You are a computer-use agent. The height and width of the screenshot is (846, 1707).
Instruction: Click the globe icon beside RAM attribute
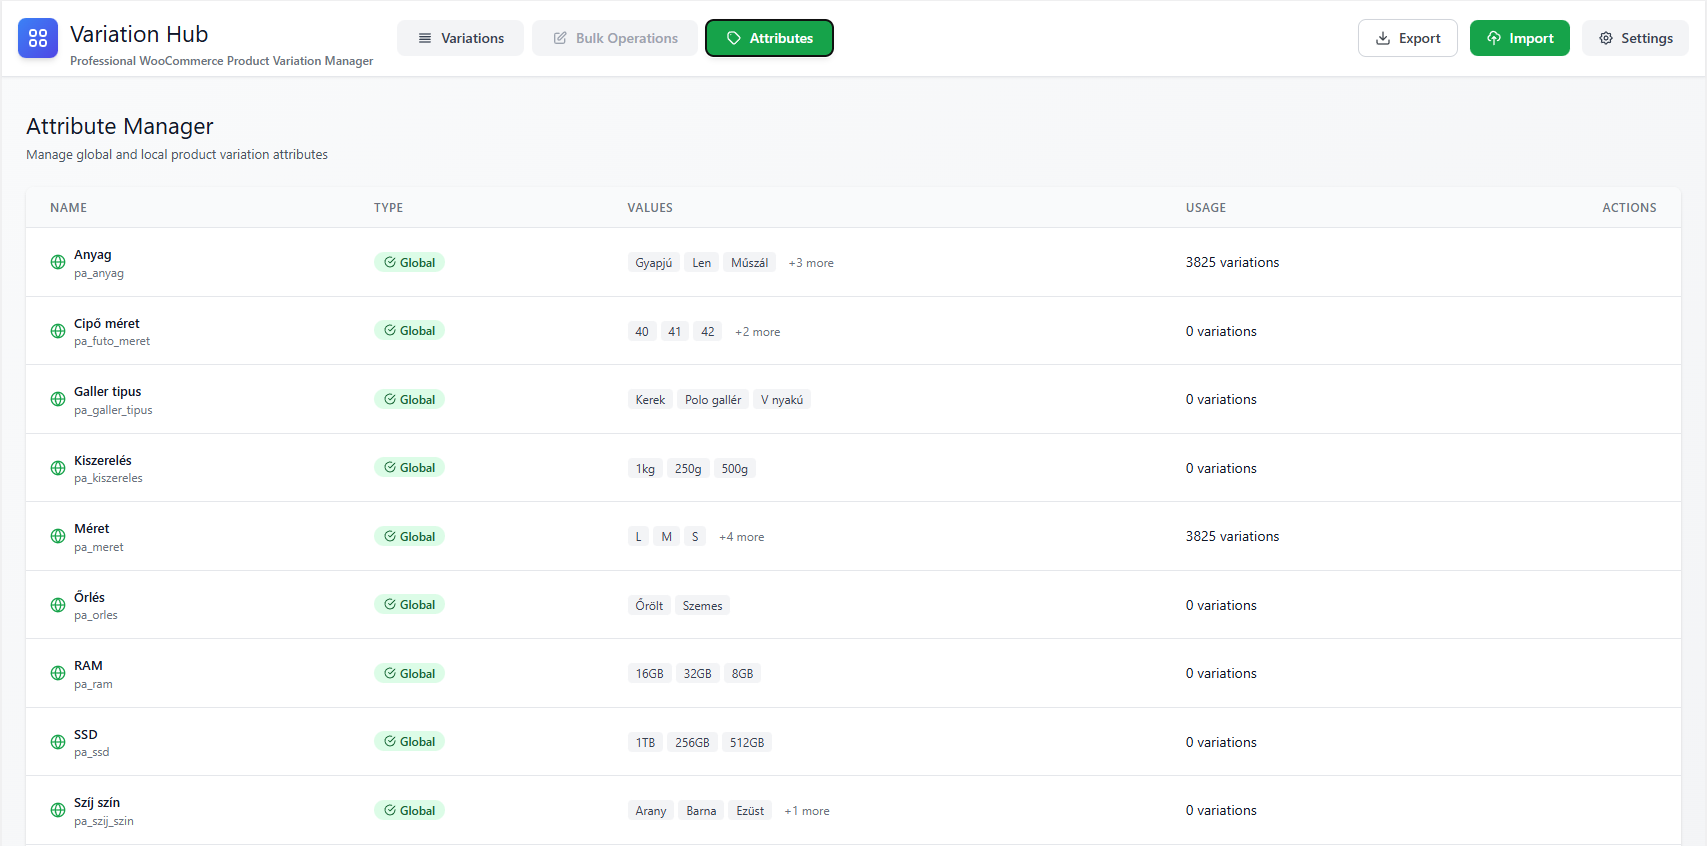pos(58,673)
